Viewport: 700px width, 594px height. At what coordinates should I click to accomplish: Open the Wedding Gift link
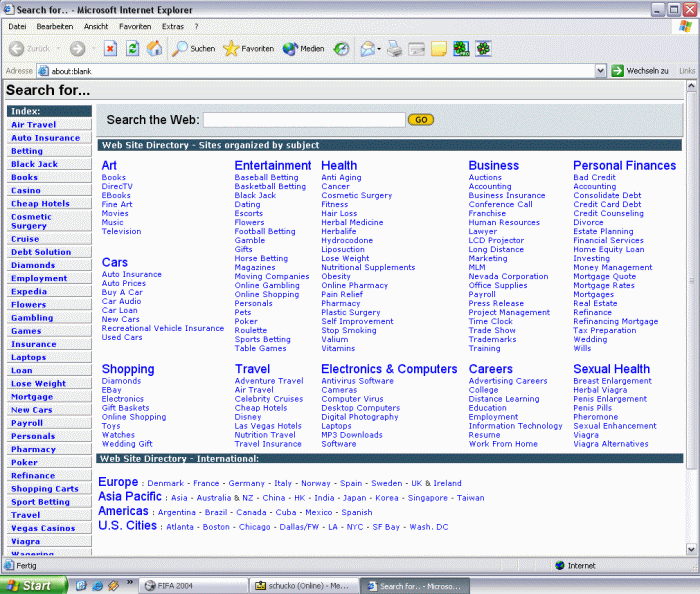127,444
